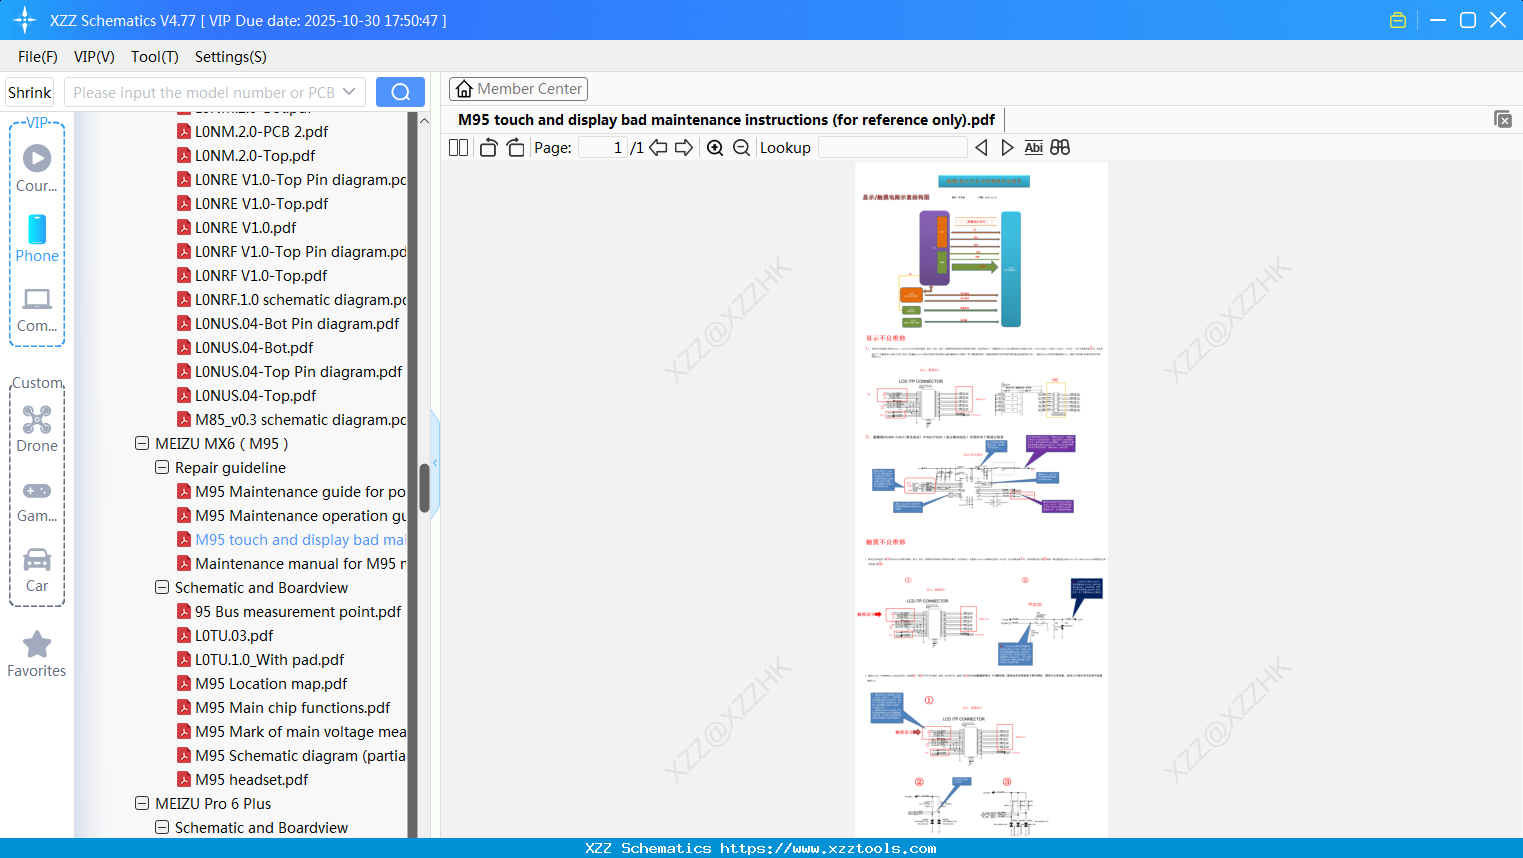Open L0NUS.04-Bot.pdf
This screenshot has width=1523, height=858.
(x=254, y=347)
